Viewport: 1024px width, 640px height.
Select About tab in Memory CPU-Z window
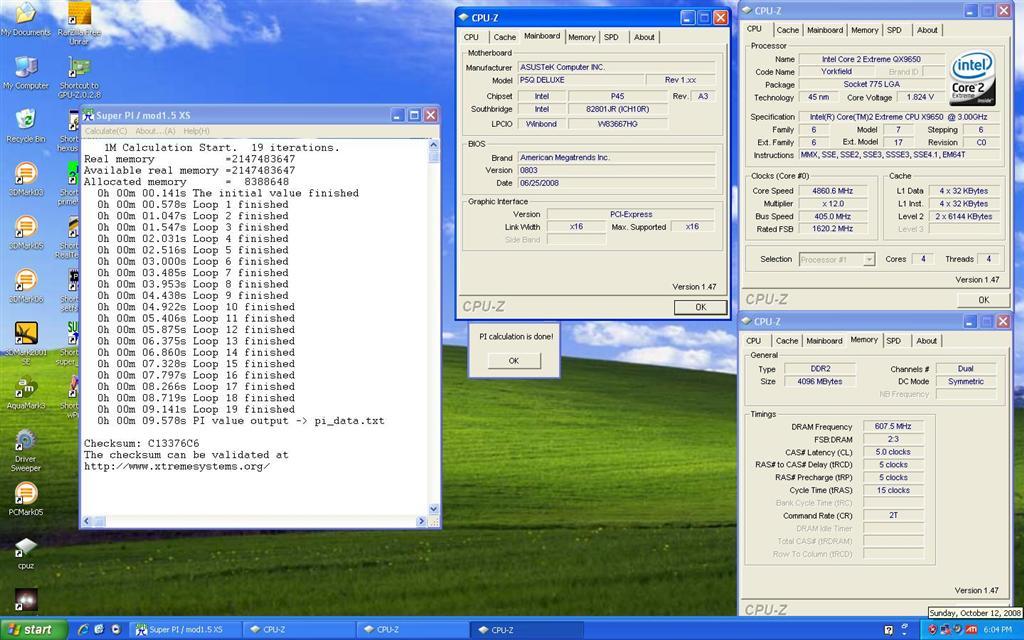point(926,341)
